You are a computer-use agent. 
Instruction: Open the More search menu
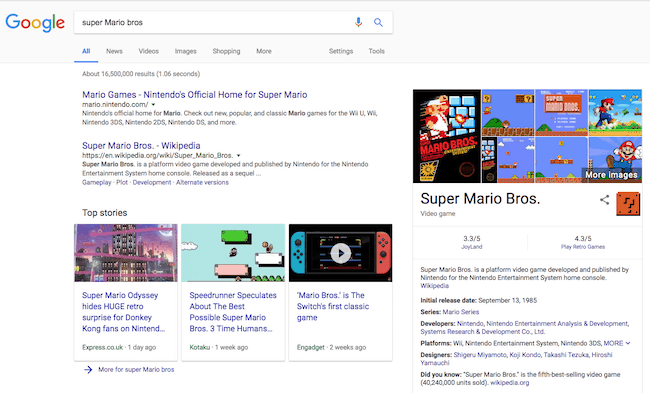264,51
